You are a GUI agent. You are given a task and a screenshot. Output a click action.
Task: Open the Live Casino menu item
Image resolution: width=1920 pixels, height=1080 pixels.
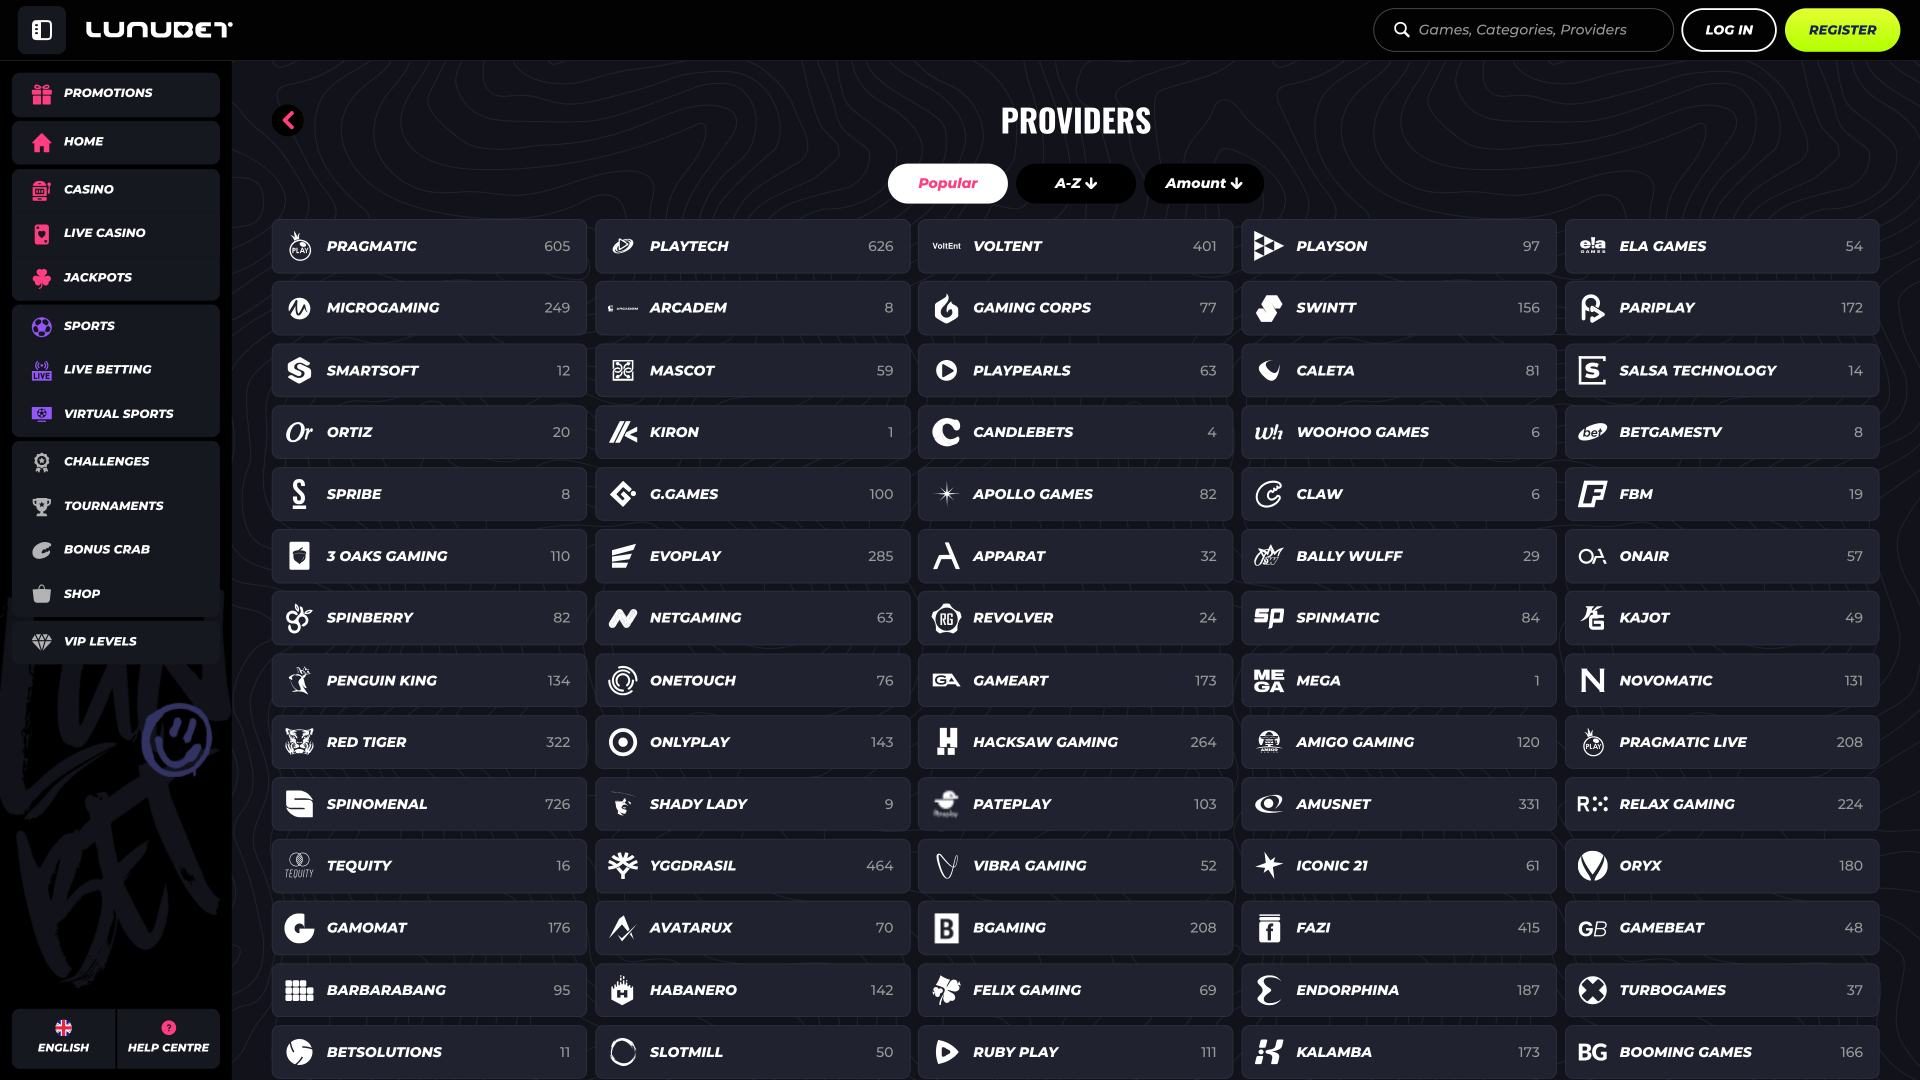tap(104, 233)
